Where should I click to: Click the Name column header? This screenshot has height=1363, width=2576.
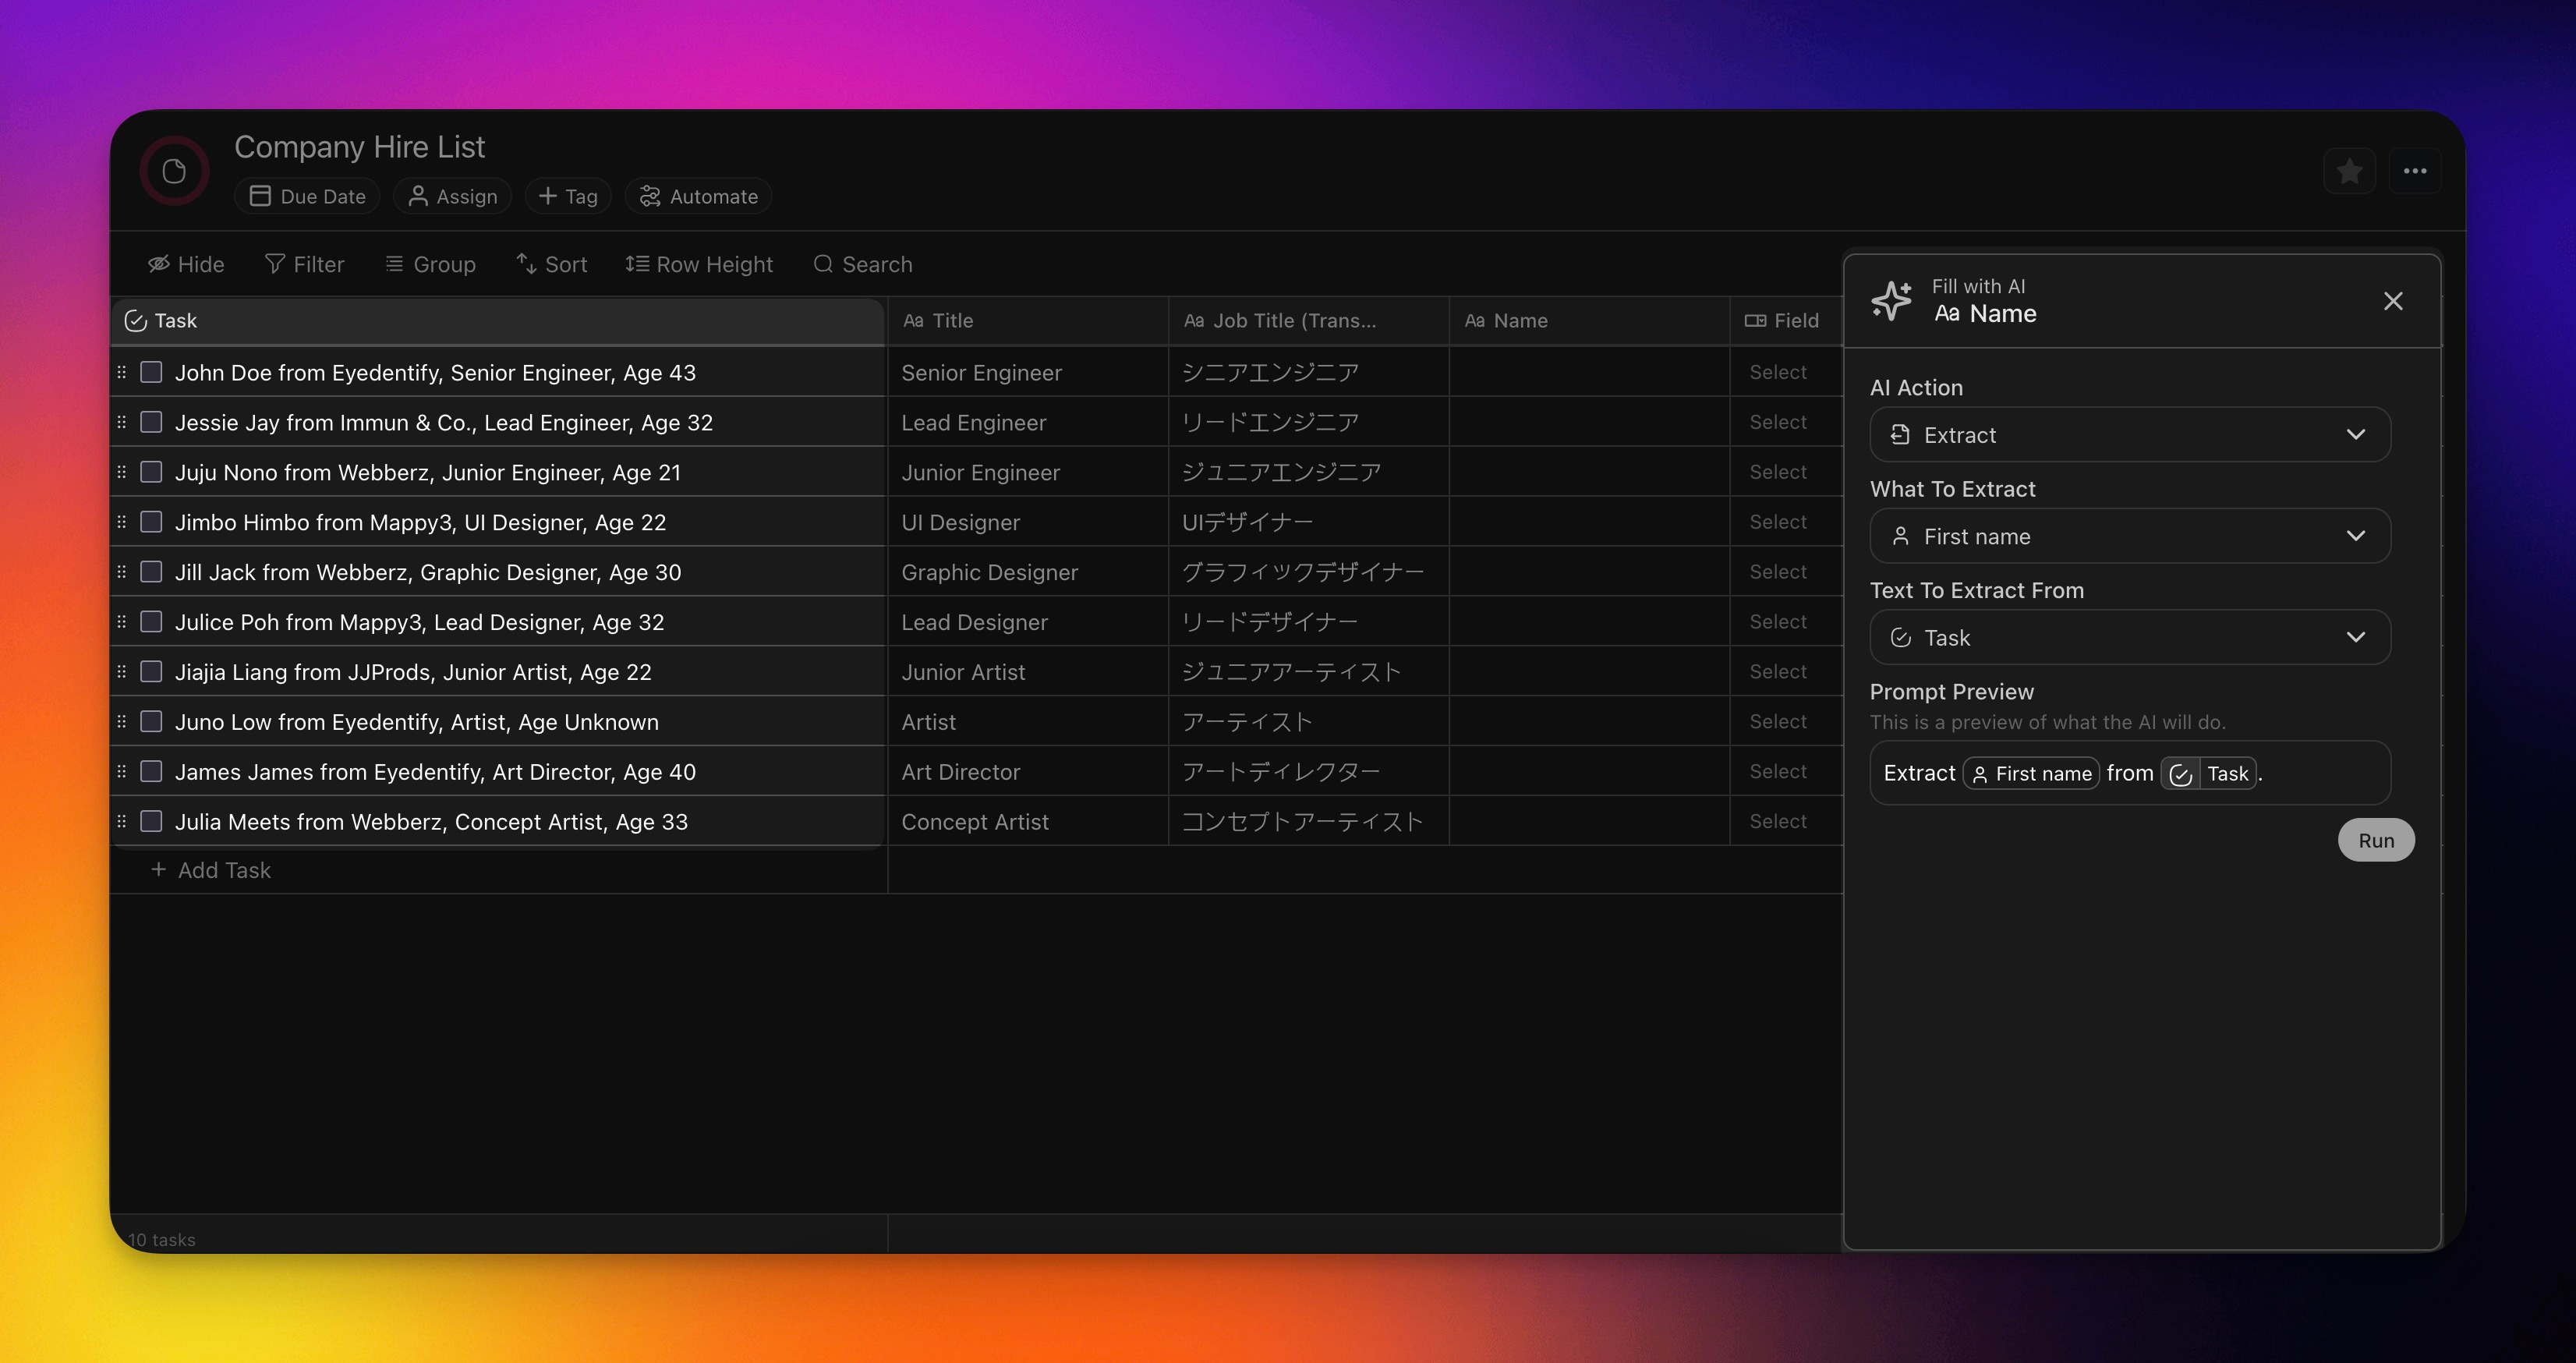click(x=1520, y=321)
